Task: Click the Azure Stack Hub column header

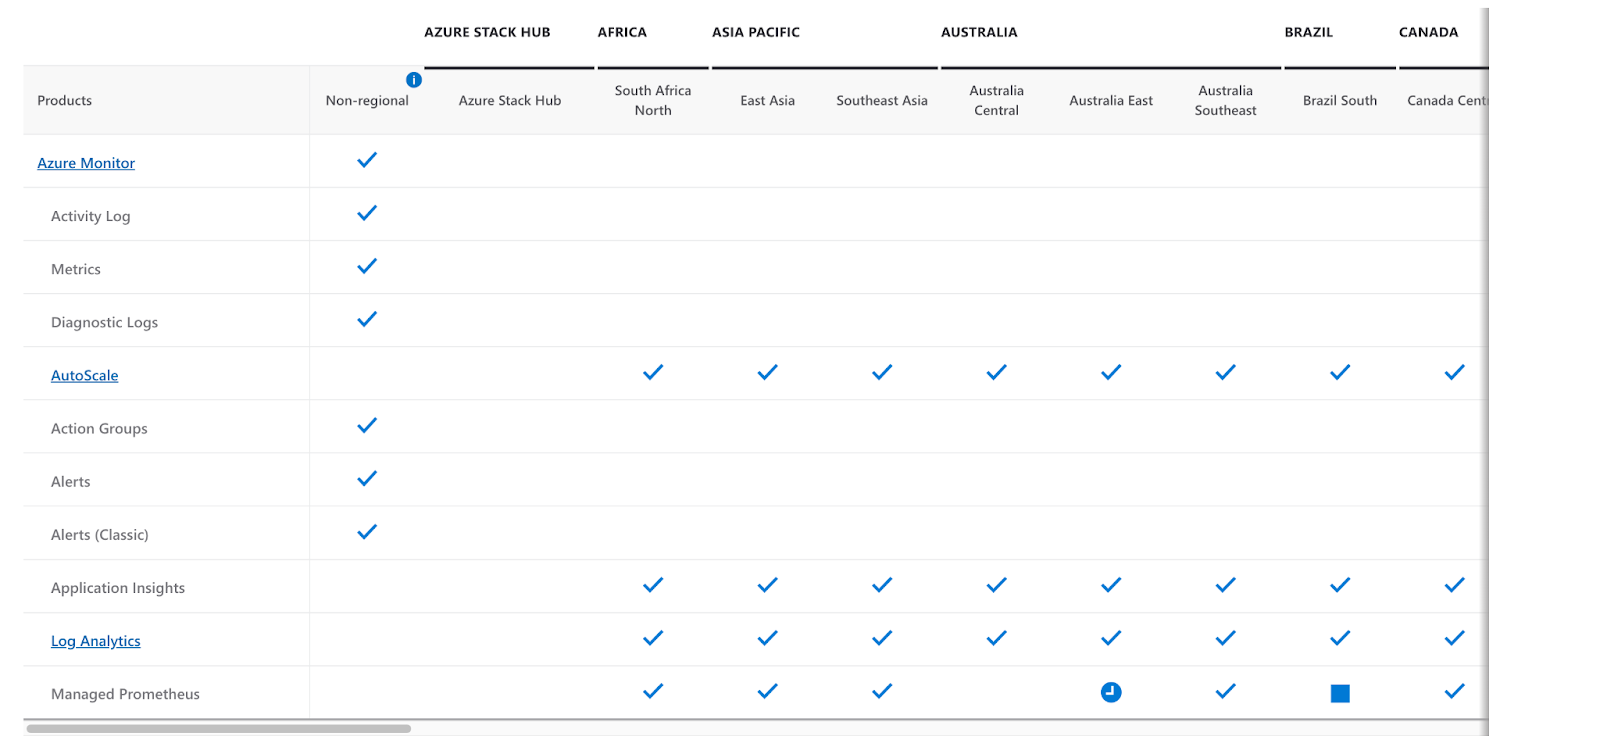Action: 510,100
